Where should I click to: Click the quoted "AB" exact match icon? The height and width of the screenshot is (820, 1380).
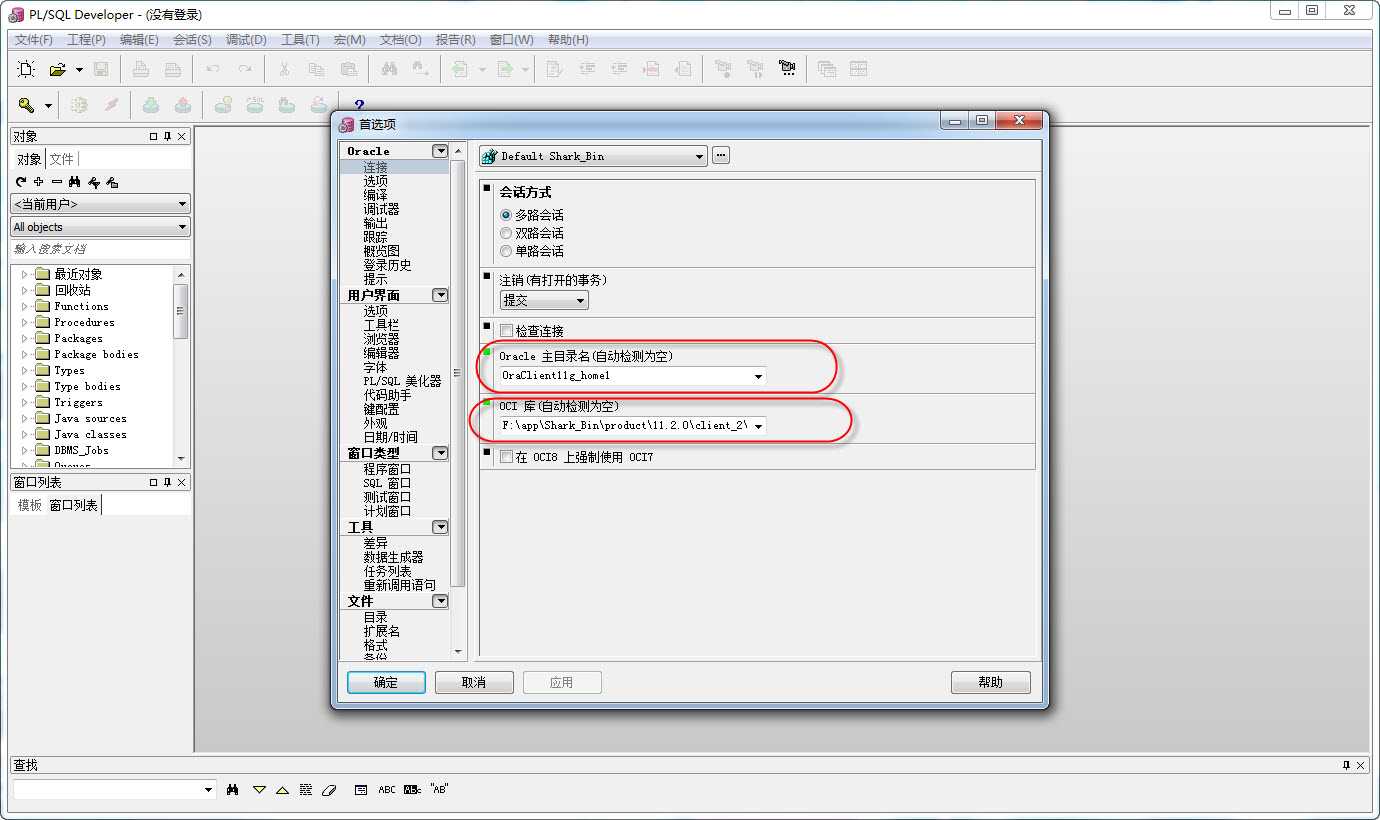pyautogui.click(x=439, y=789)
